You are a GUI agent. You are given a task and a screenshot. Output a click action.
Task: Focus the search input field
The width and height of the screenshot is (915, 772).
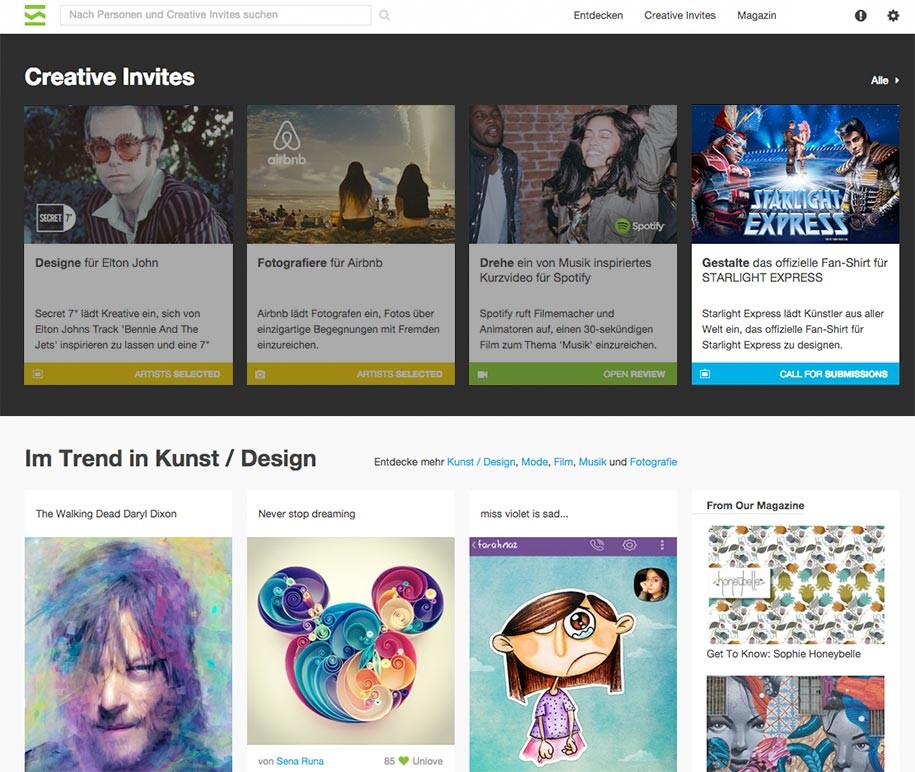(215, 15)
